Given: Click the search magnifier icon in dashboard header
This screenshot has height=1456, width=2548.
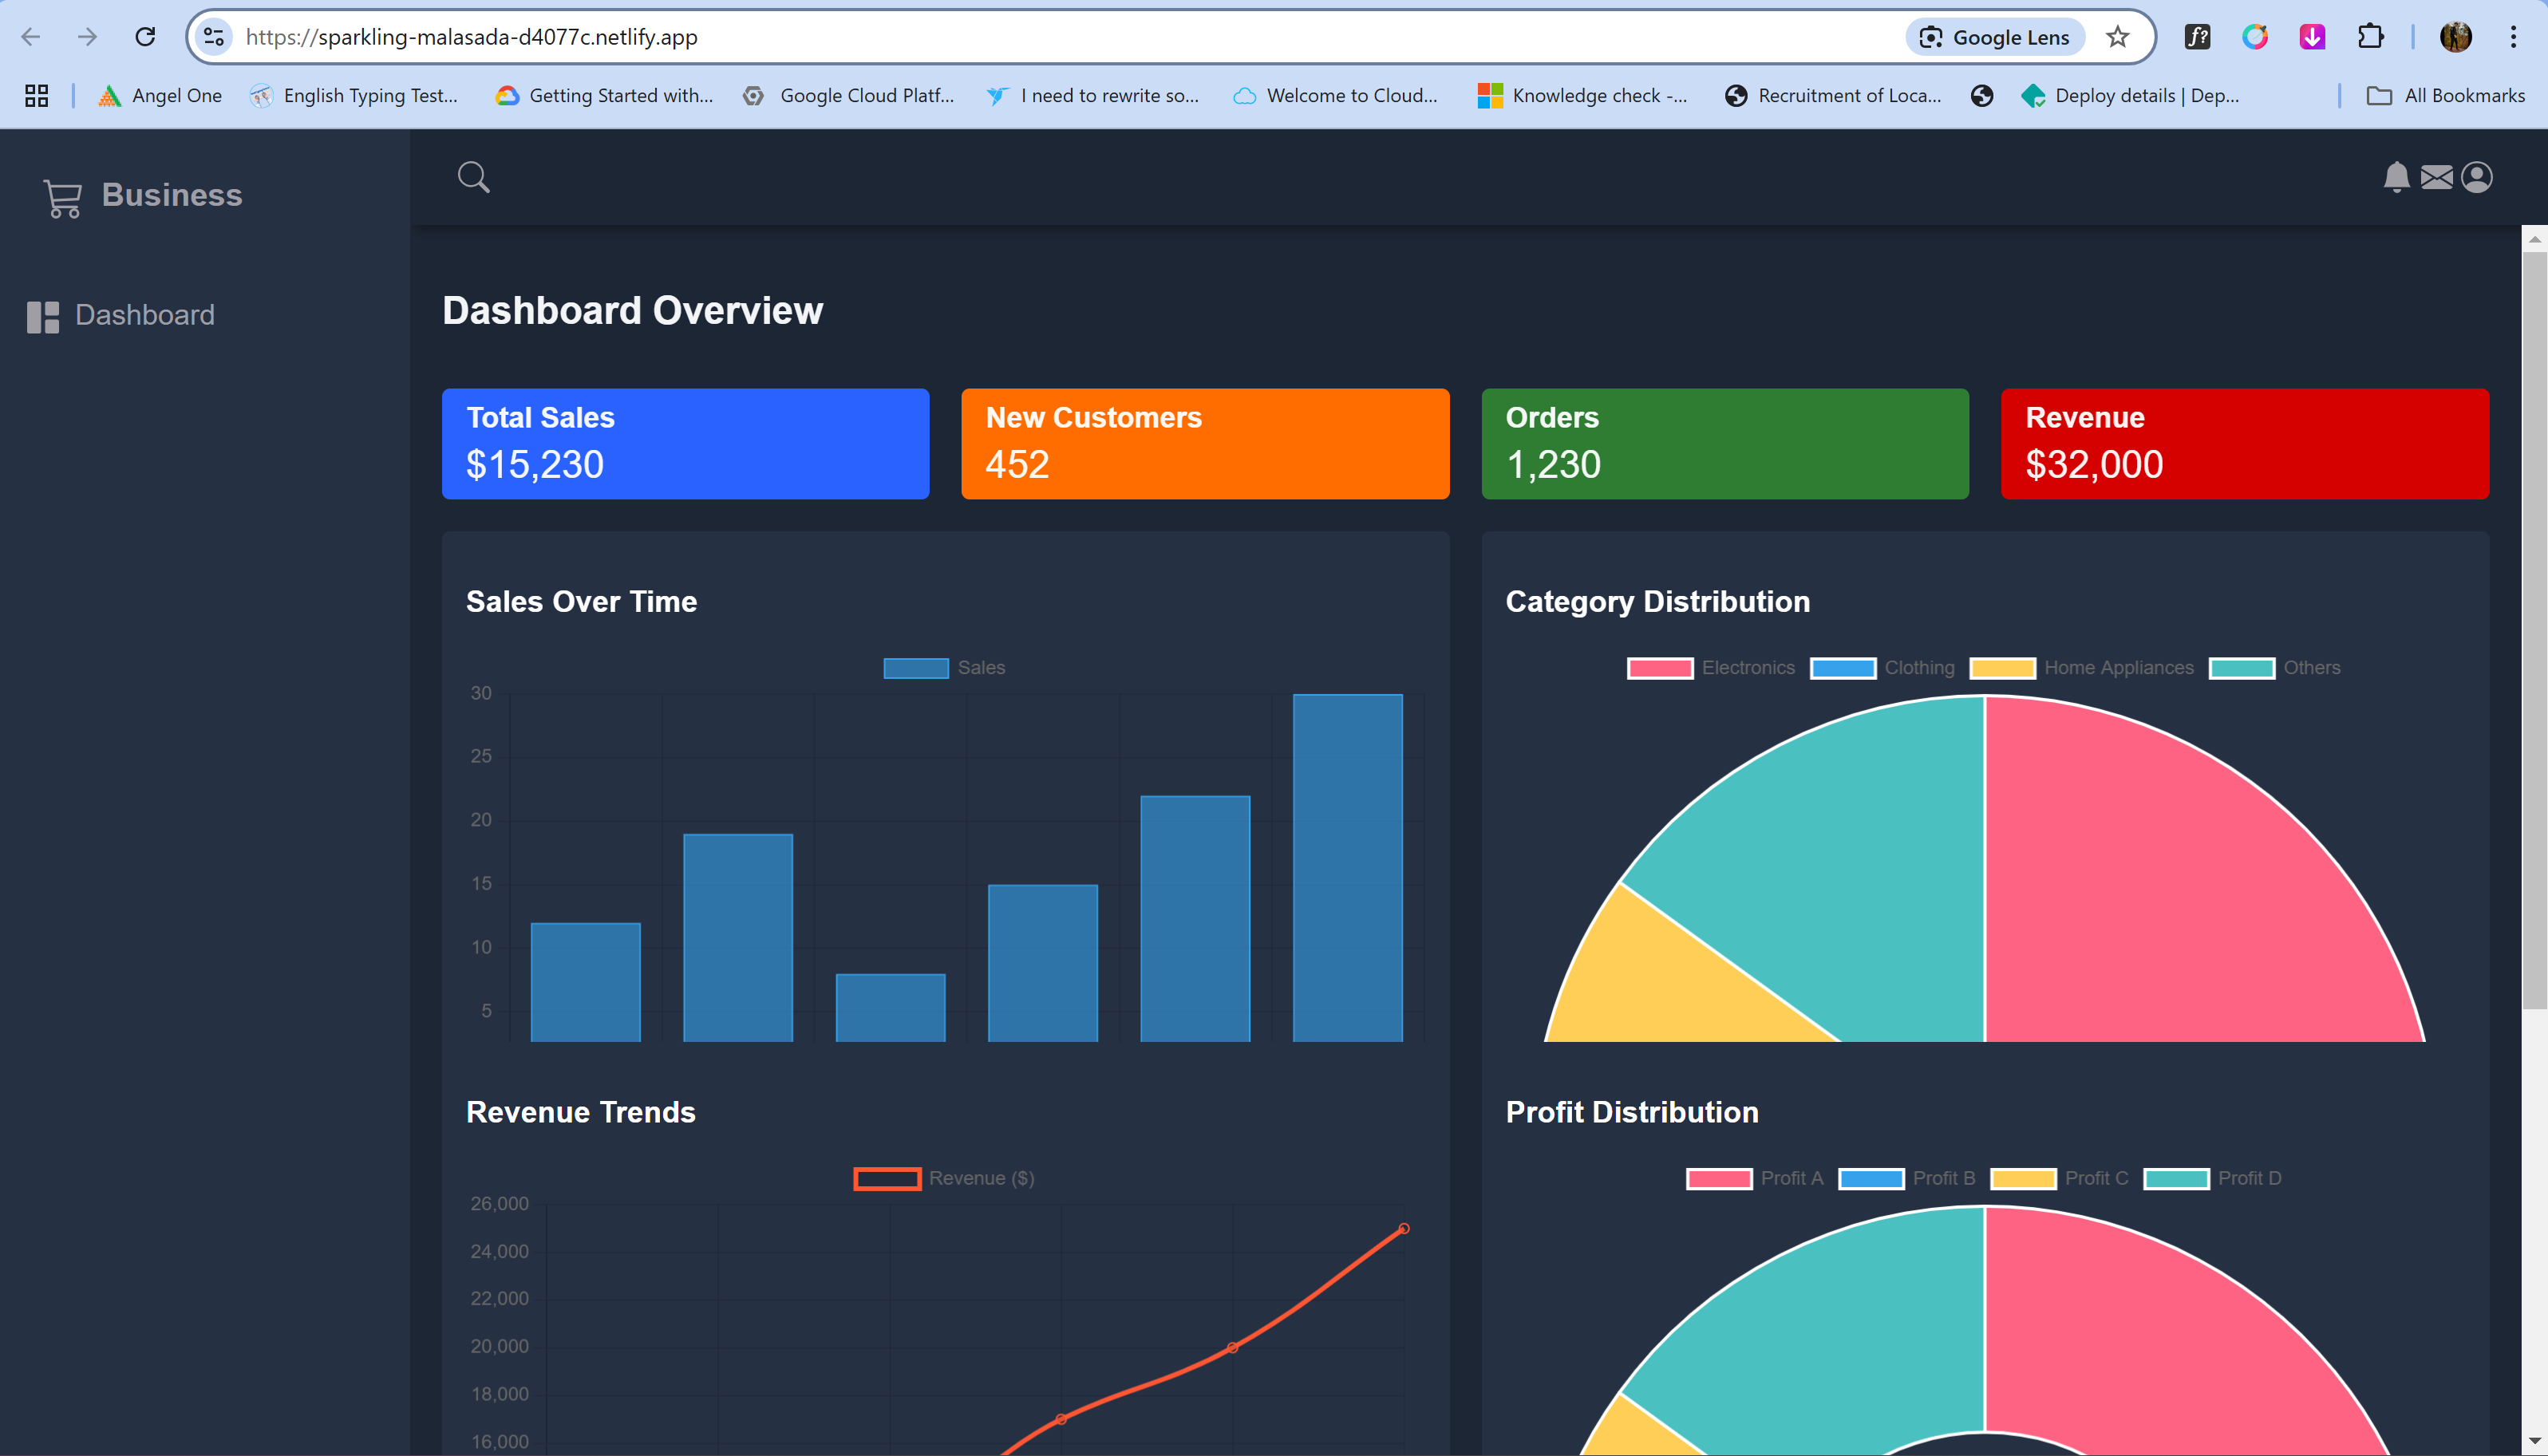Looking at the screenshot, I should coord(473,177).
